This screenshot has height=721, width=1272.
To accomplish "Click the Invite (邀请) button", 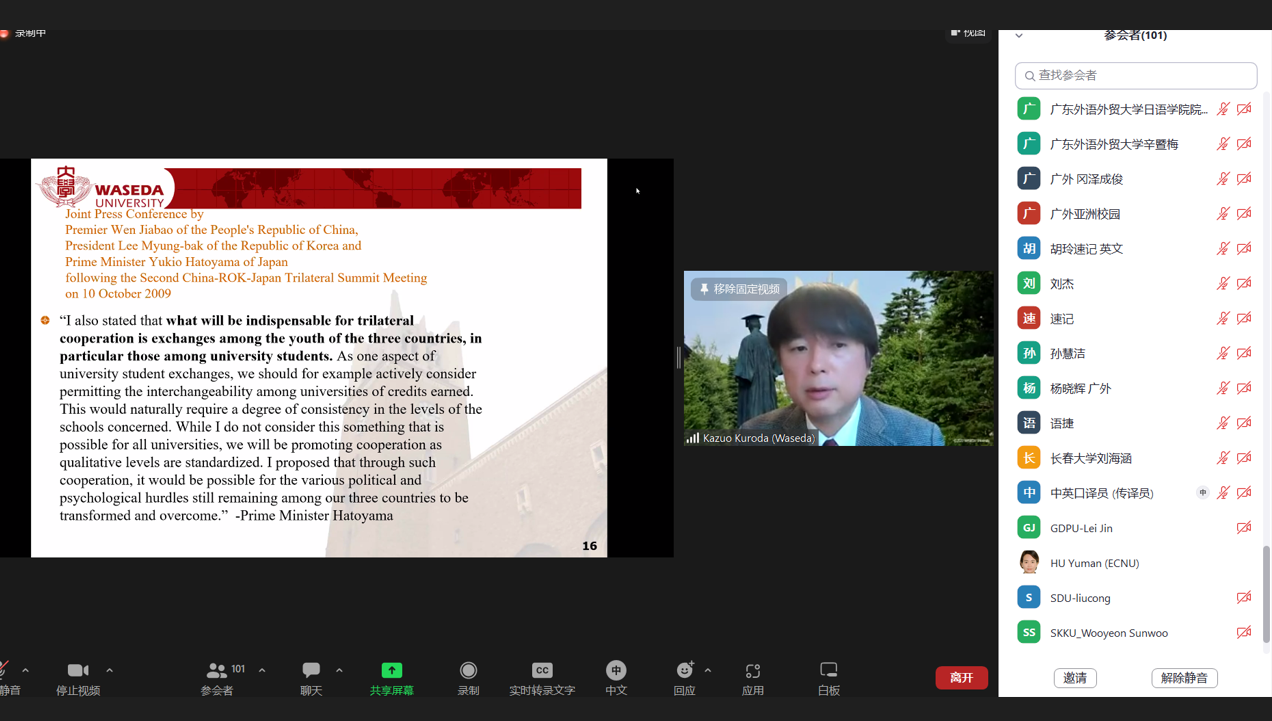I will tap(1075, 678).
